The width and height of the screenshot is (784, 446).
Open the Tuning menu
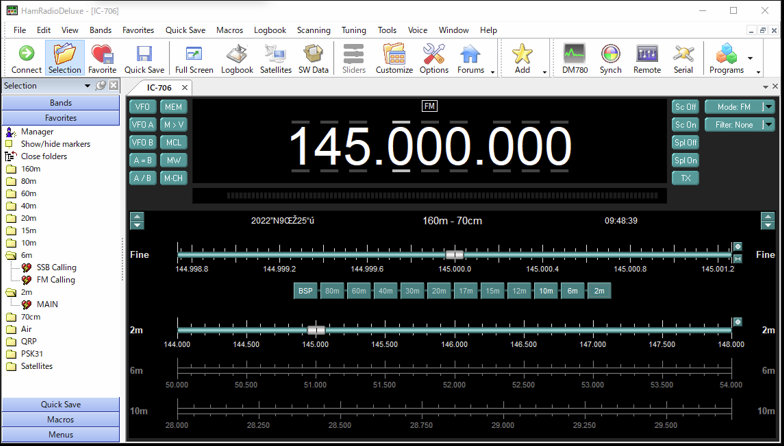[x=354, y=30]
